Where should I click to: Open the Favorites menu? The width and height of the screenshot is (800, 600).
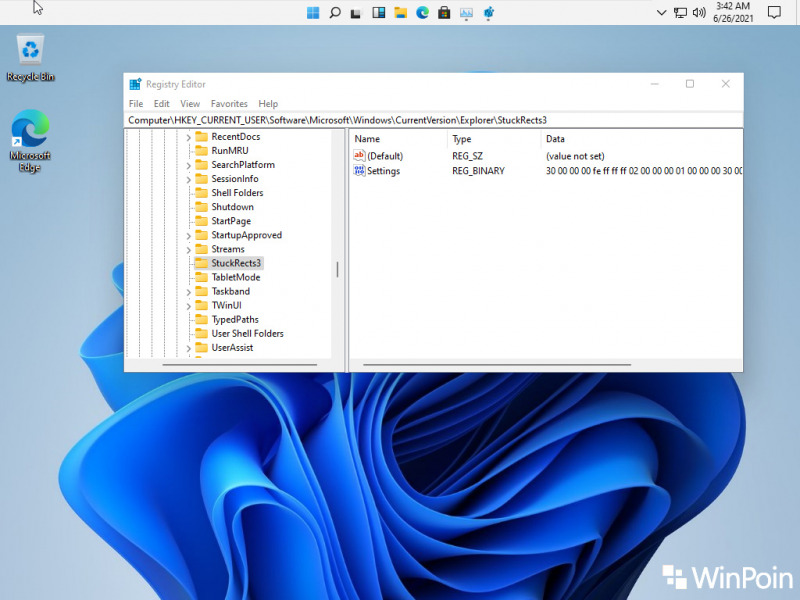[x=229, y=104]
